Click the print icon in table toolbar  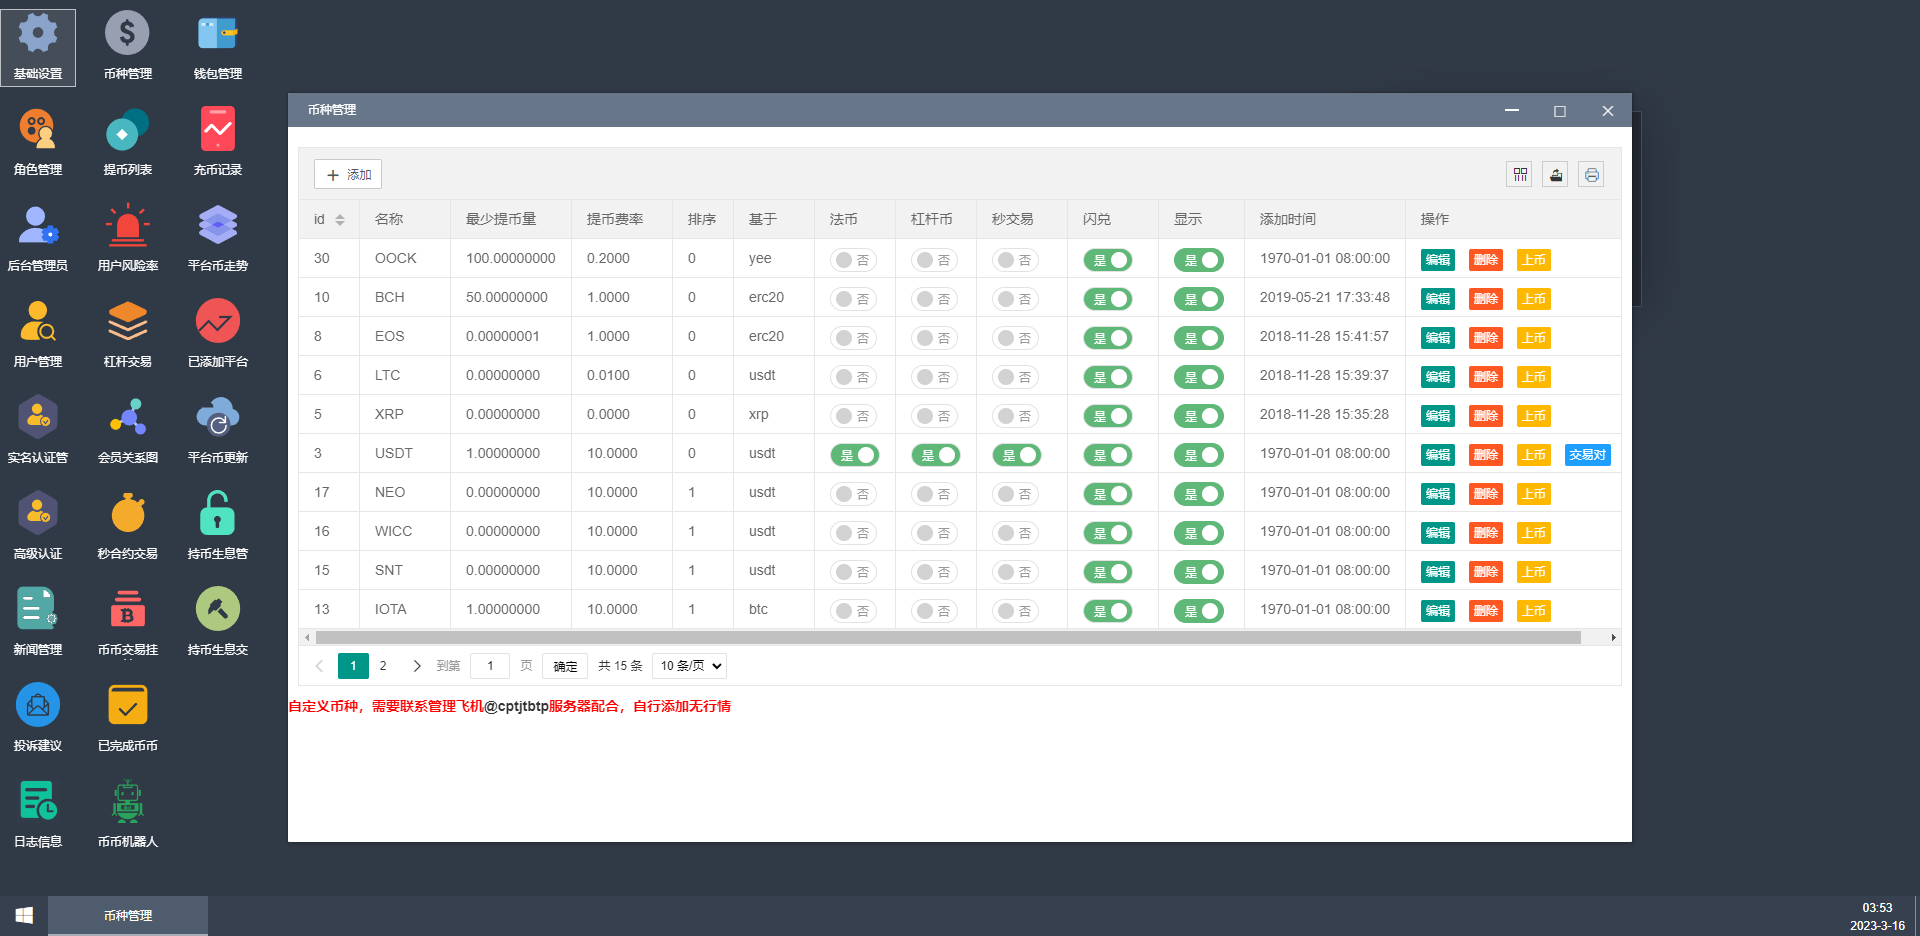click(1591, 175)
